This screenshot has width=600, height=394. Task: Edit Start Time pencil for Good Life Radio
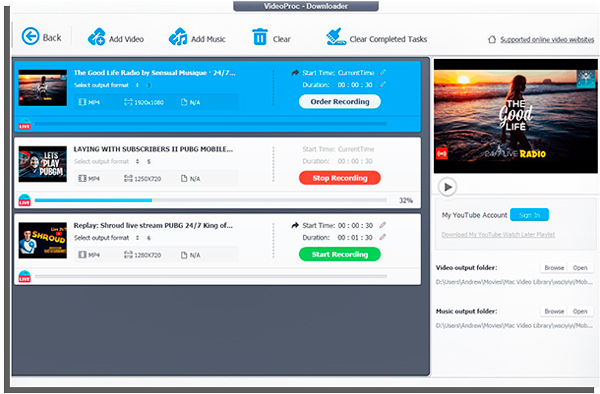coord(383,72)
